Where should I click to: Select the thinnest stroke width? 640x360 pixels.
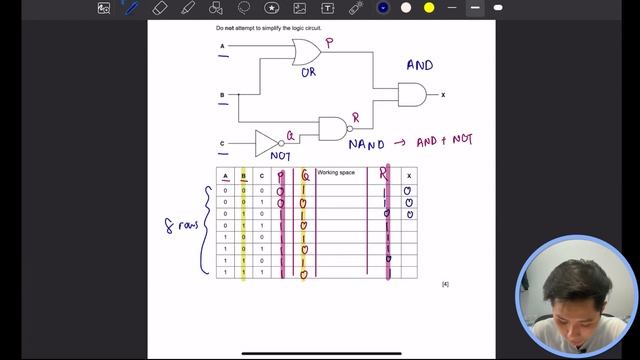click(452, 7)
